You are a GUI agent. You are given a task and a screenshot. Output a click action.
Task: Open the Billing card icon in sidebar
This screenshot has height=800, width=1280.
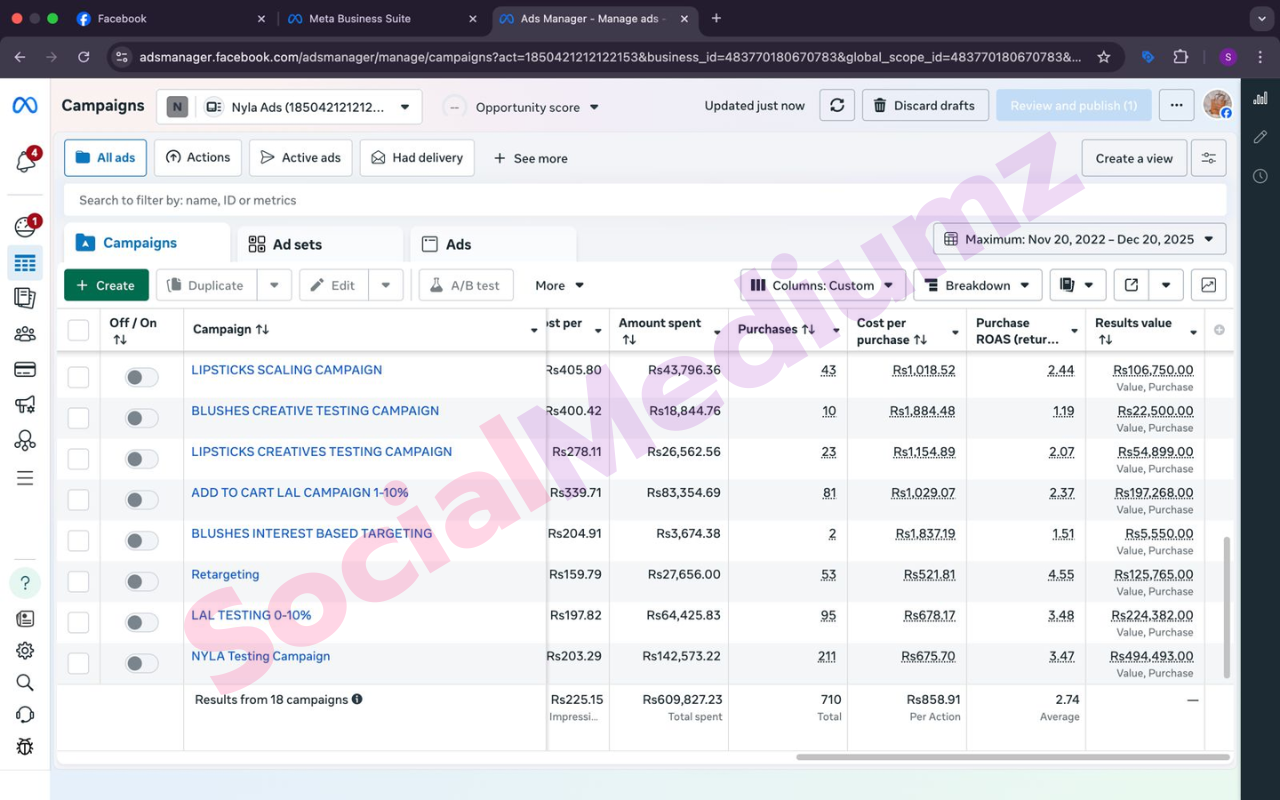tap(25, 369)
